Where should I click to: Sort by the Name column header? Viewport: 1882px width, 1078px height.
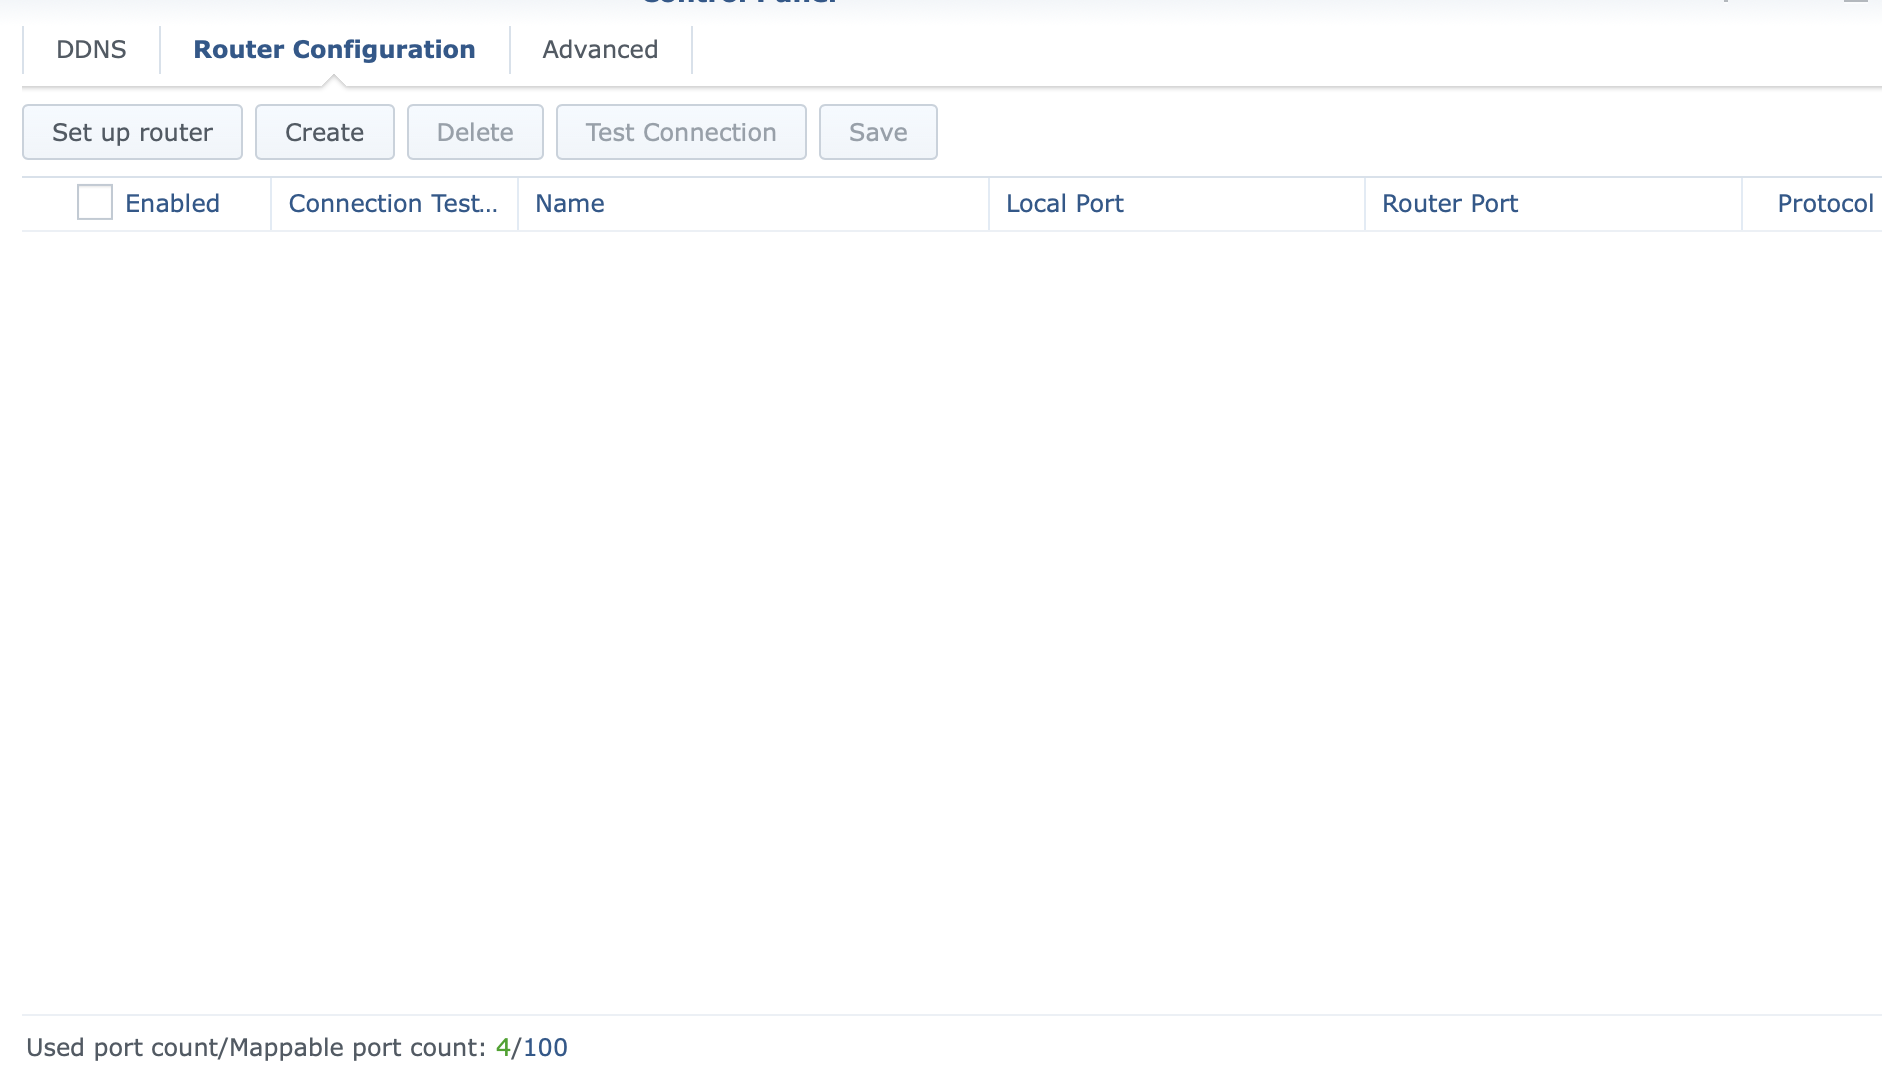pyautogui.click(x=753, y=204)
